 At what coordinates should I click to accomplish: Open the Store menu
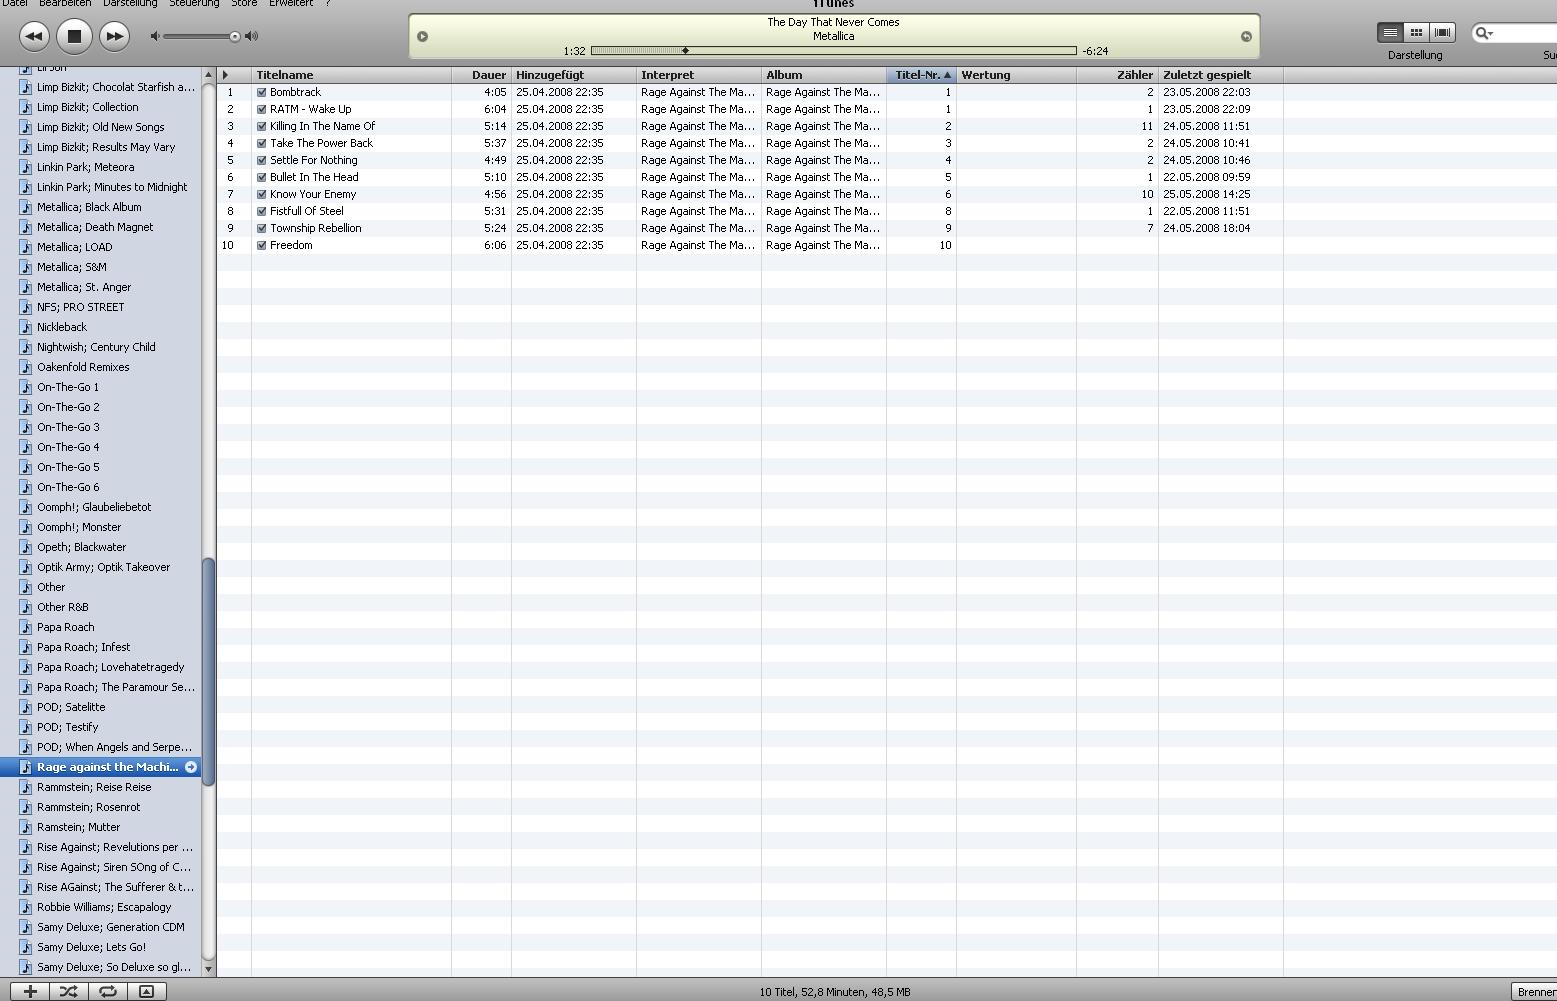coord(244,4)
